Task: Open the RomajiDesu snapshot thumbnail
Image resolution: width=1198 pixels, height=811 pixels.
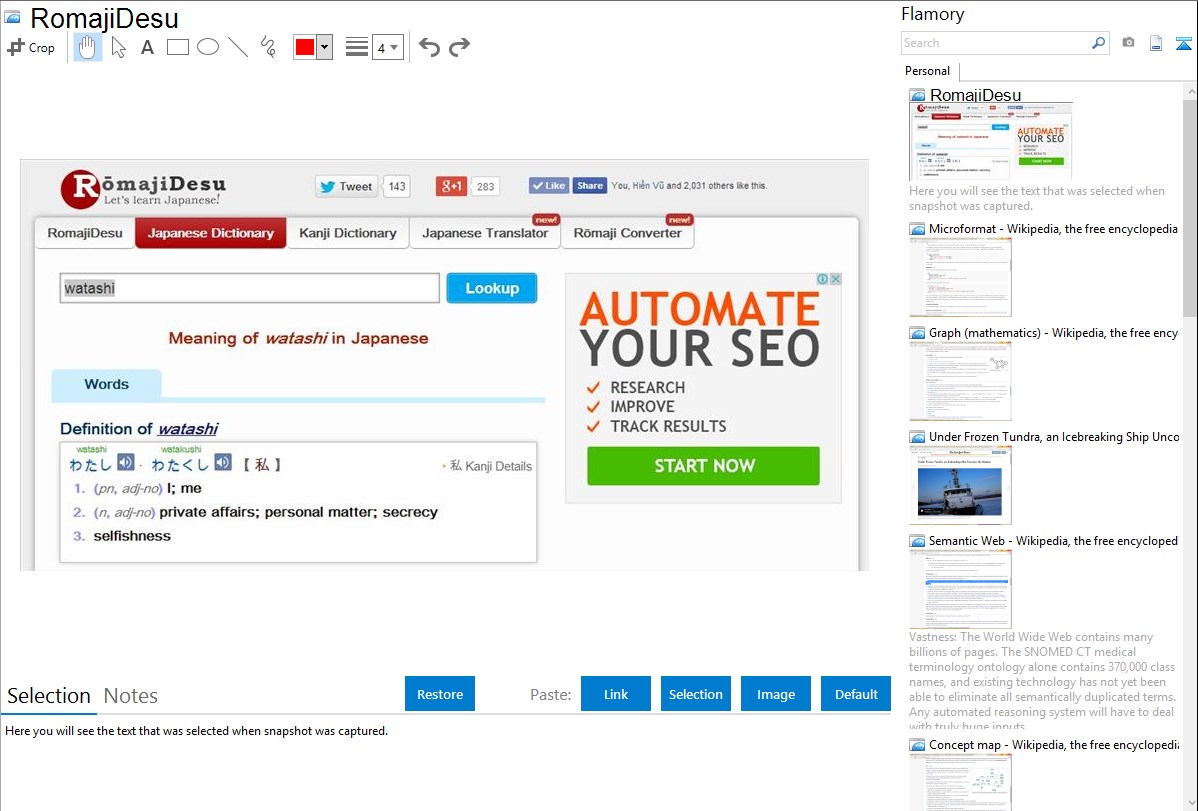Action: [x=991, y=141]
